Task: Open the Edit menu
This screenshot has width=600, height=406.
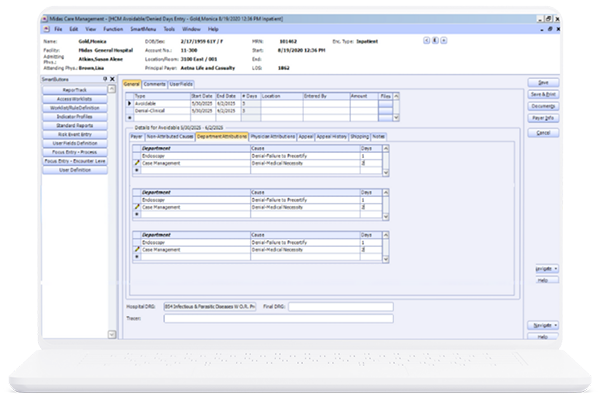Action: click(73, 29)
